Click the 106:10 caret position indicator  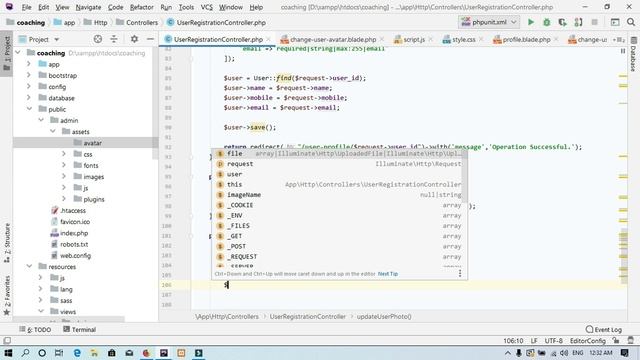click(x=513, y=340)
